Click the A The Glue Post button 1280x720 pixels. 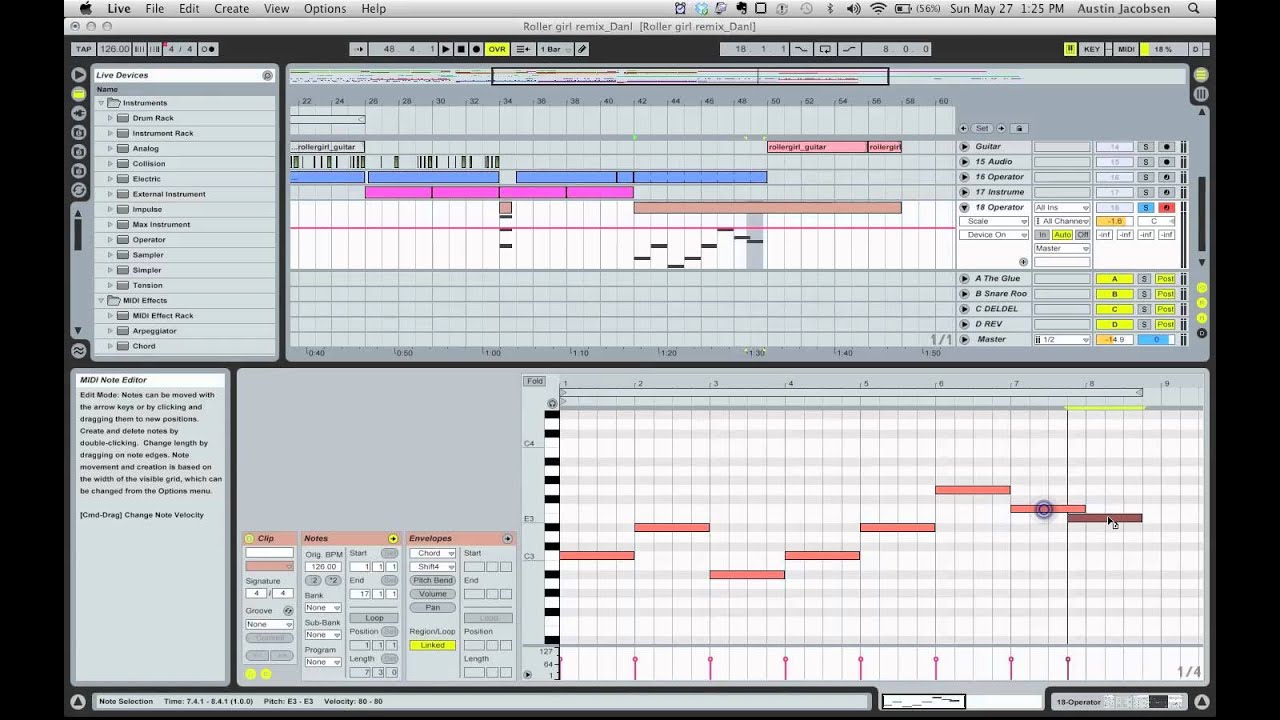tap(1165, 279)
